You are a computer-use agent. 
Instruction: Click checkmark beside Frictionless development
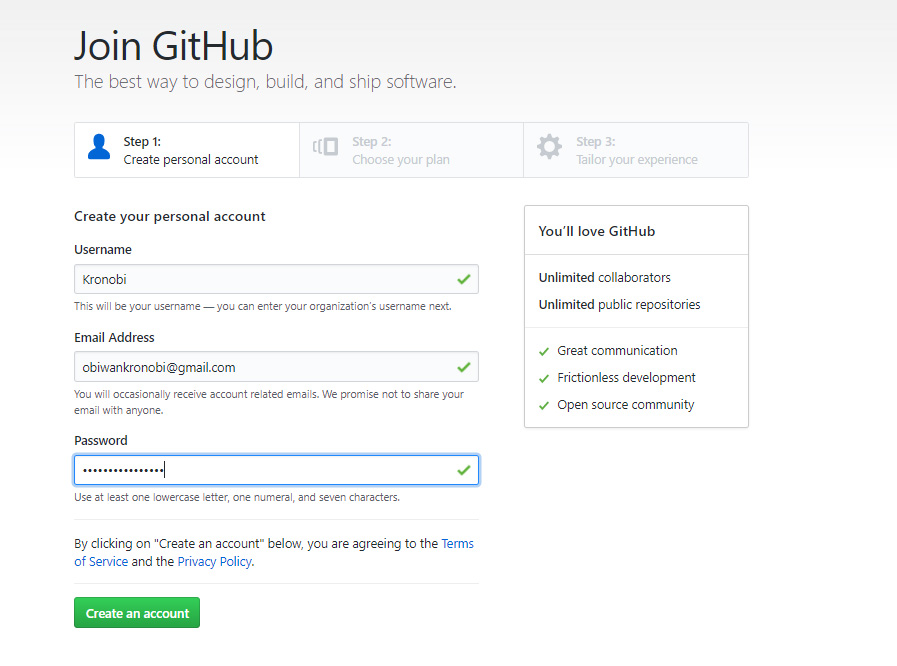pyautogui.click(x=544, y=379)
